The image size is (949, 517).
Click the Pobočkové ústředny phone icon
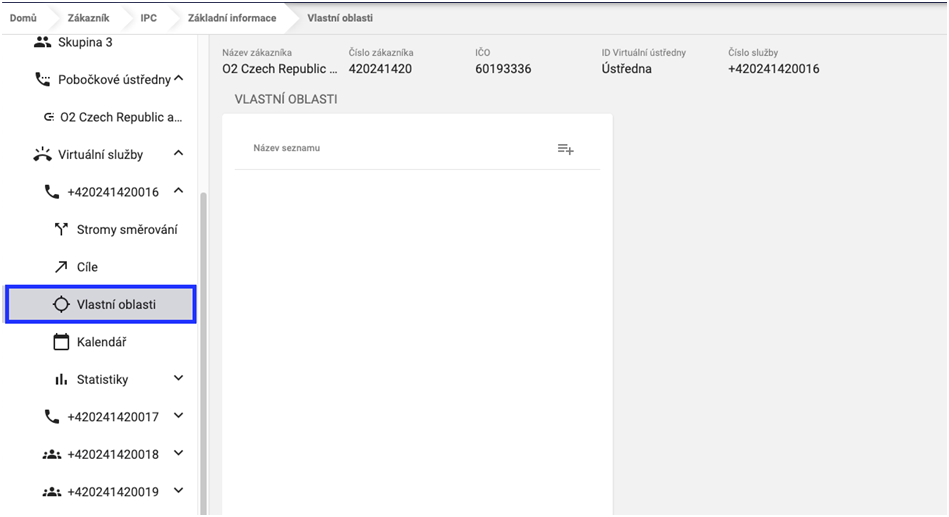41,79
